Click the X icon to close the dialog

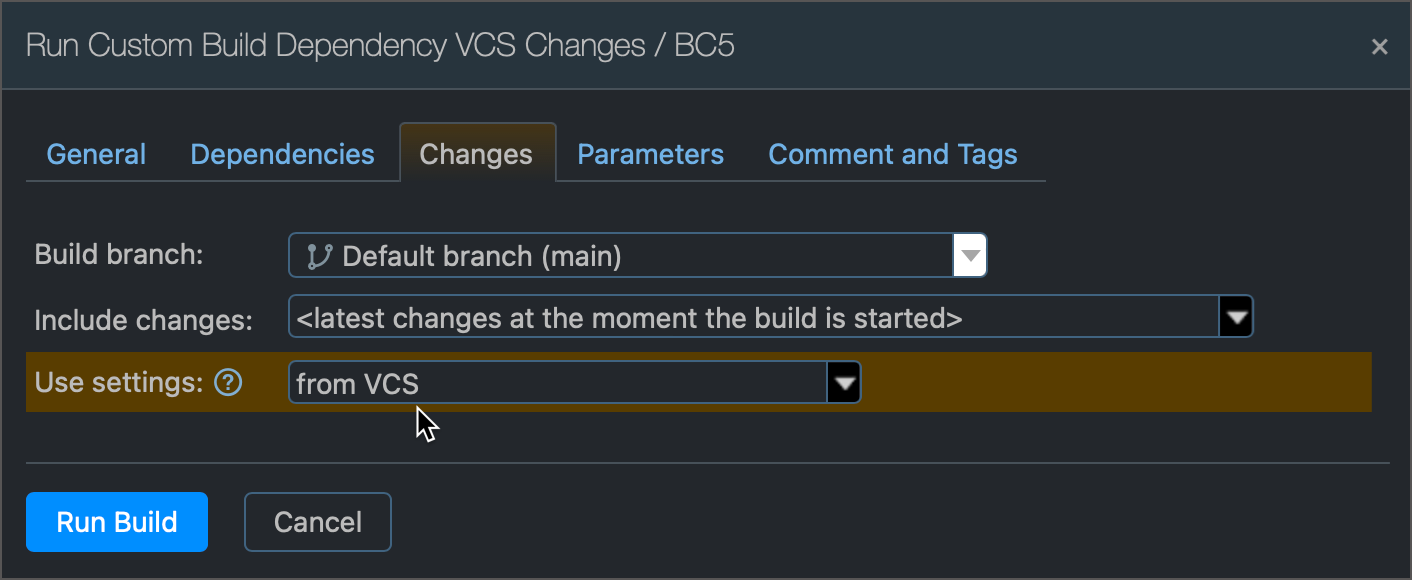tap(1379, 46)
